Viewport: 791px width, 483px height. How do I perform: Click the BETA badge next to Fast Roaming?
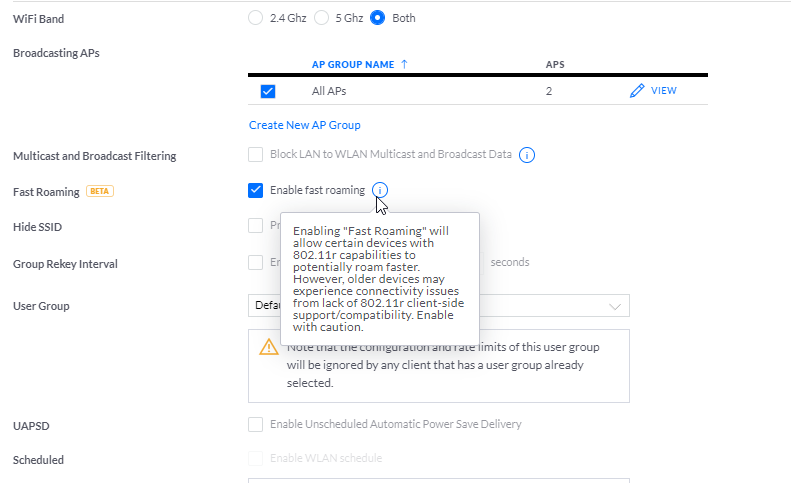[x=100, y=191]
